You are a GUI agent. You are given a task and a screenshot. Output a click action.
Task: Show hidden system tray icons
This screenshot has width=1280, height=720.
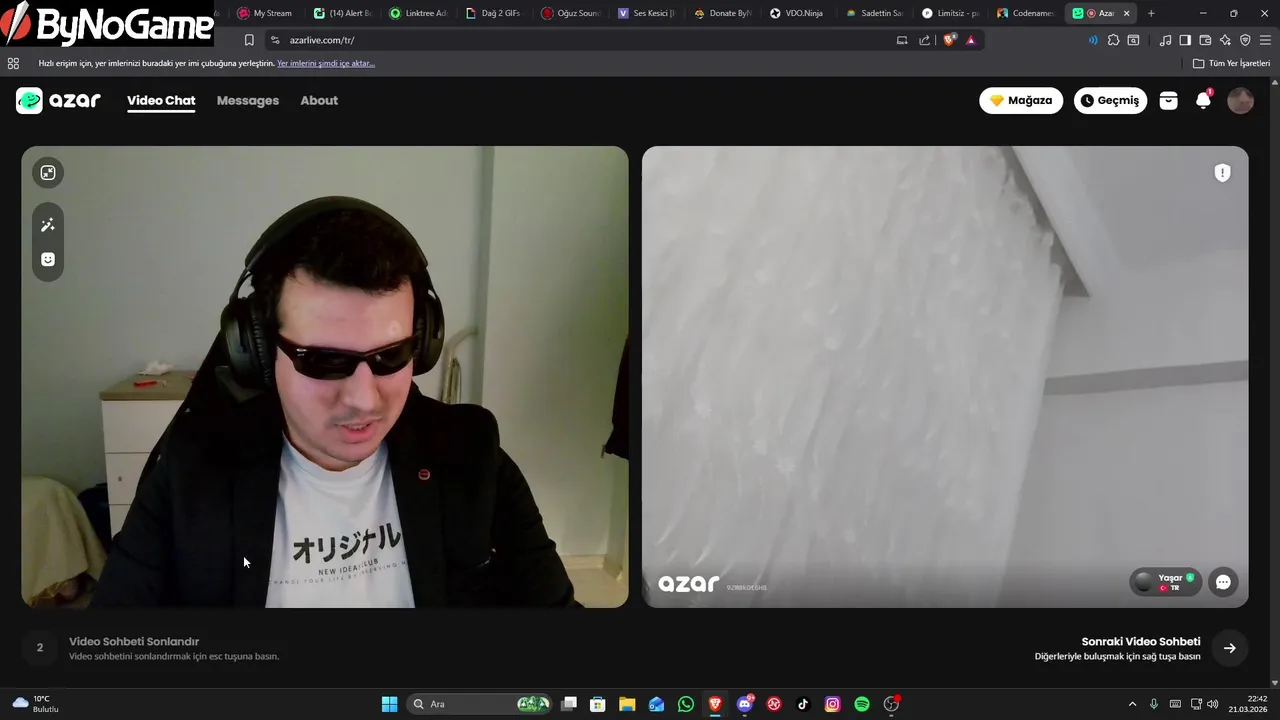point(1132,704)
